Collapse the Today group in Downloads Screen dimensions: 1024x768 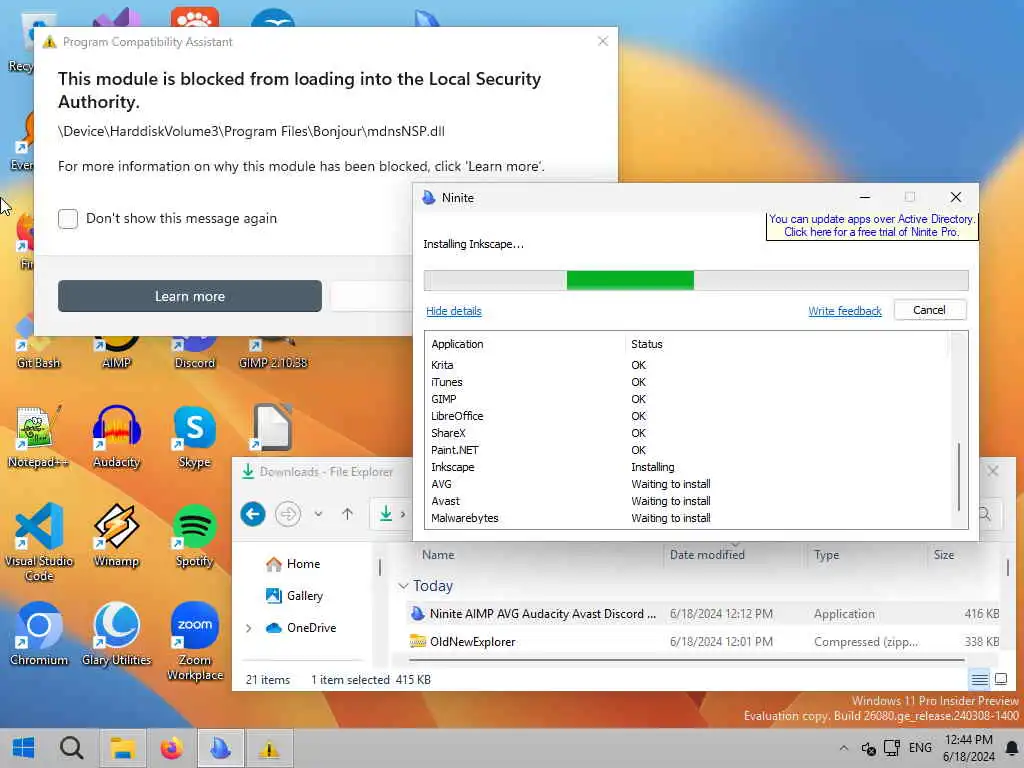click(x=403, y=586)
